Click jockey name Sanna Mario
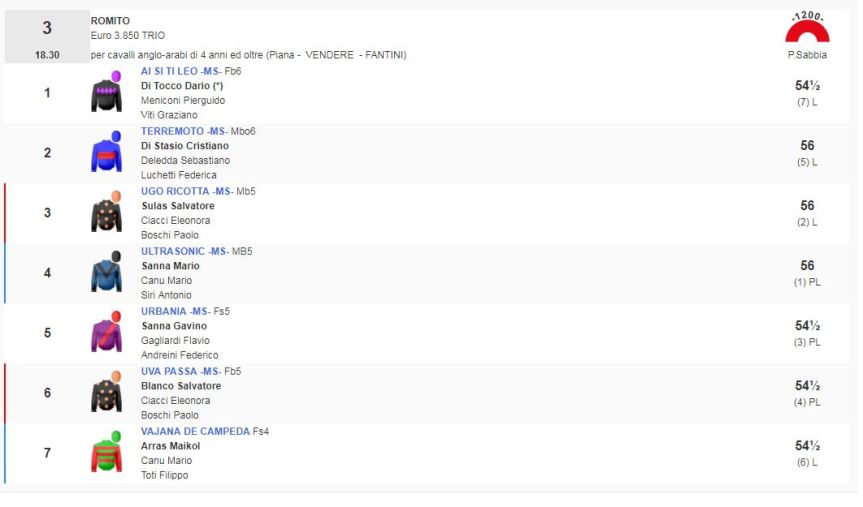Screen dimensions: 863x507 (170, 266)
